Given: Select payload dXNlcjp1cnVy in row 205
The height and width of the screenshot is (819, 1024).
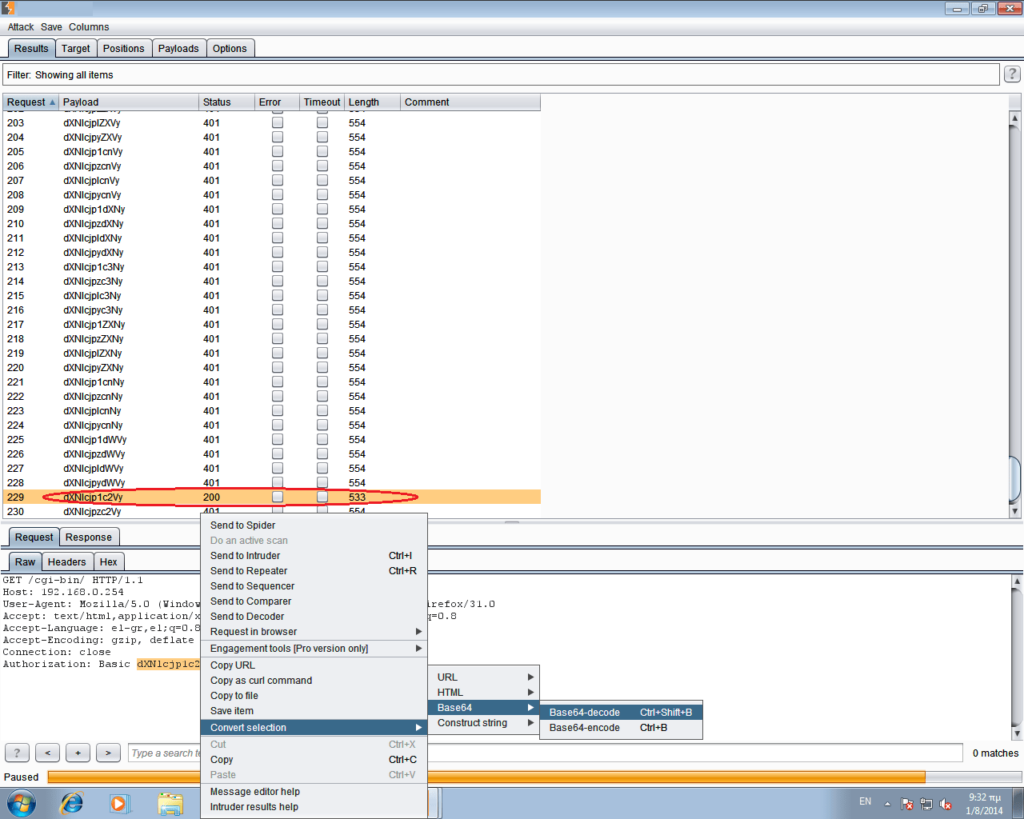Looking at the screenshot, I should tap(93, 152).
